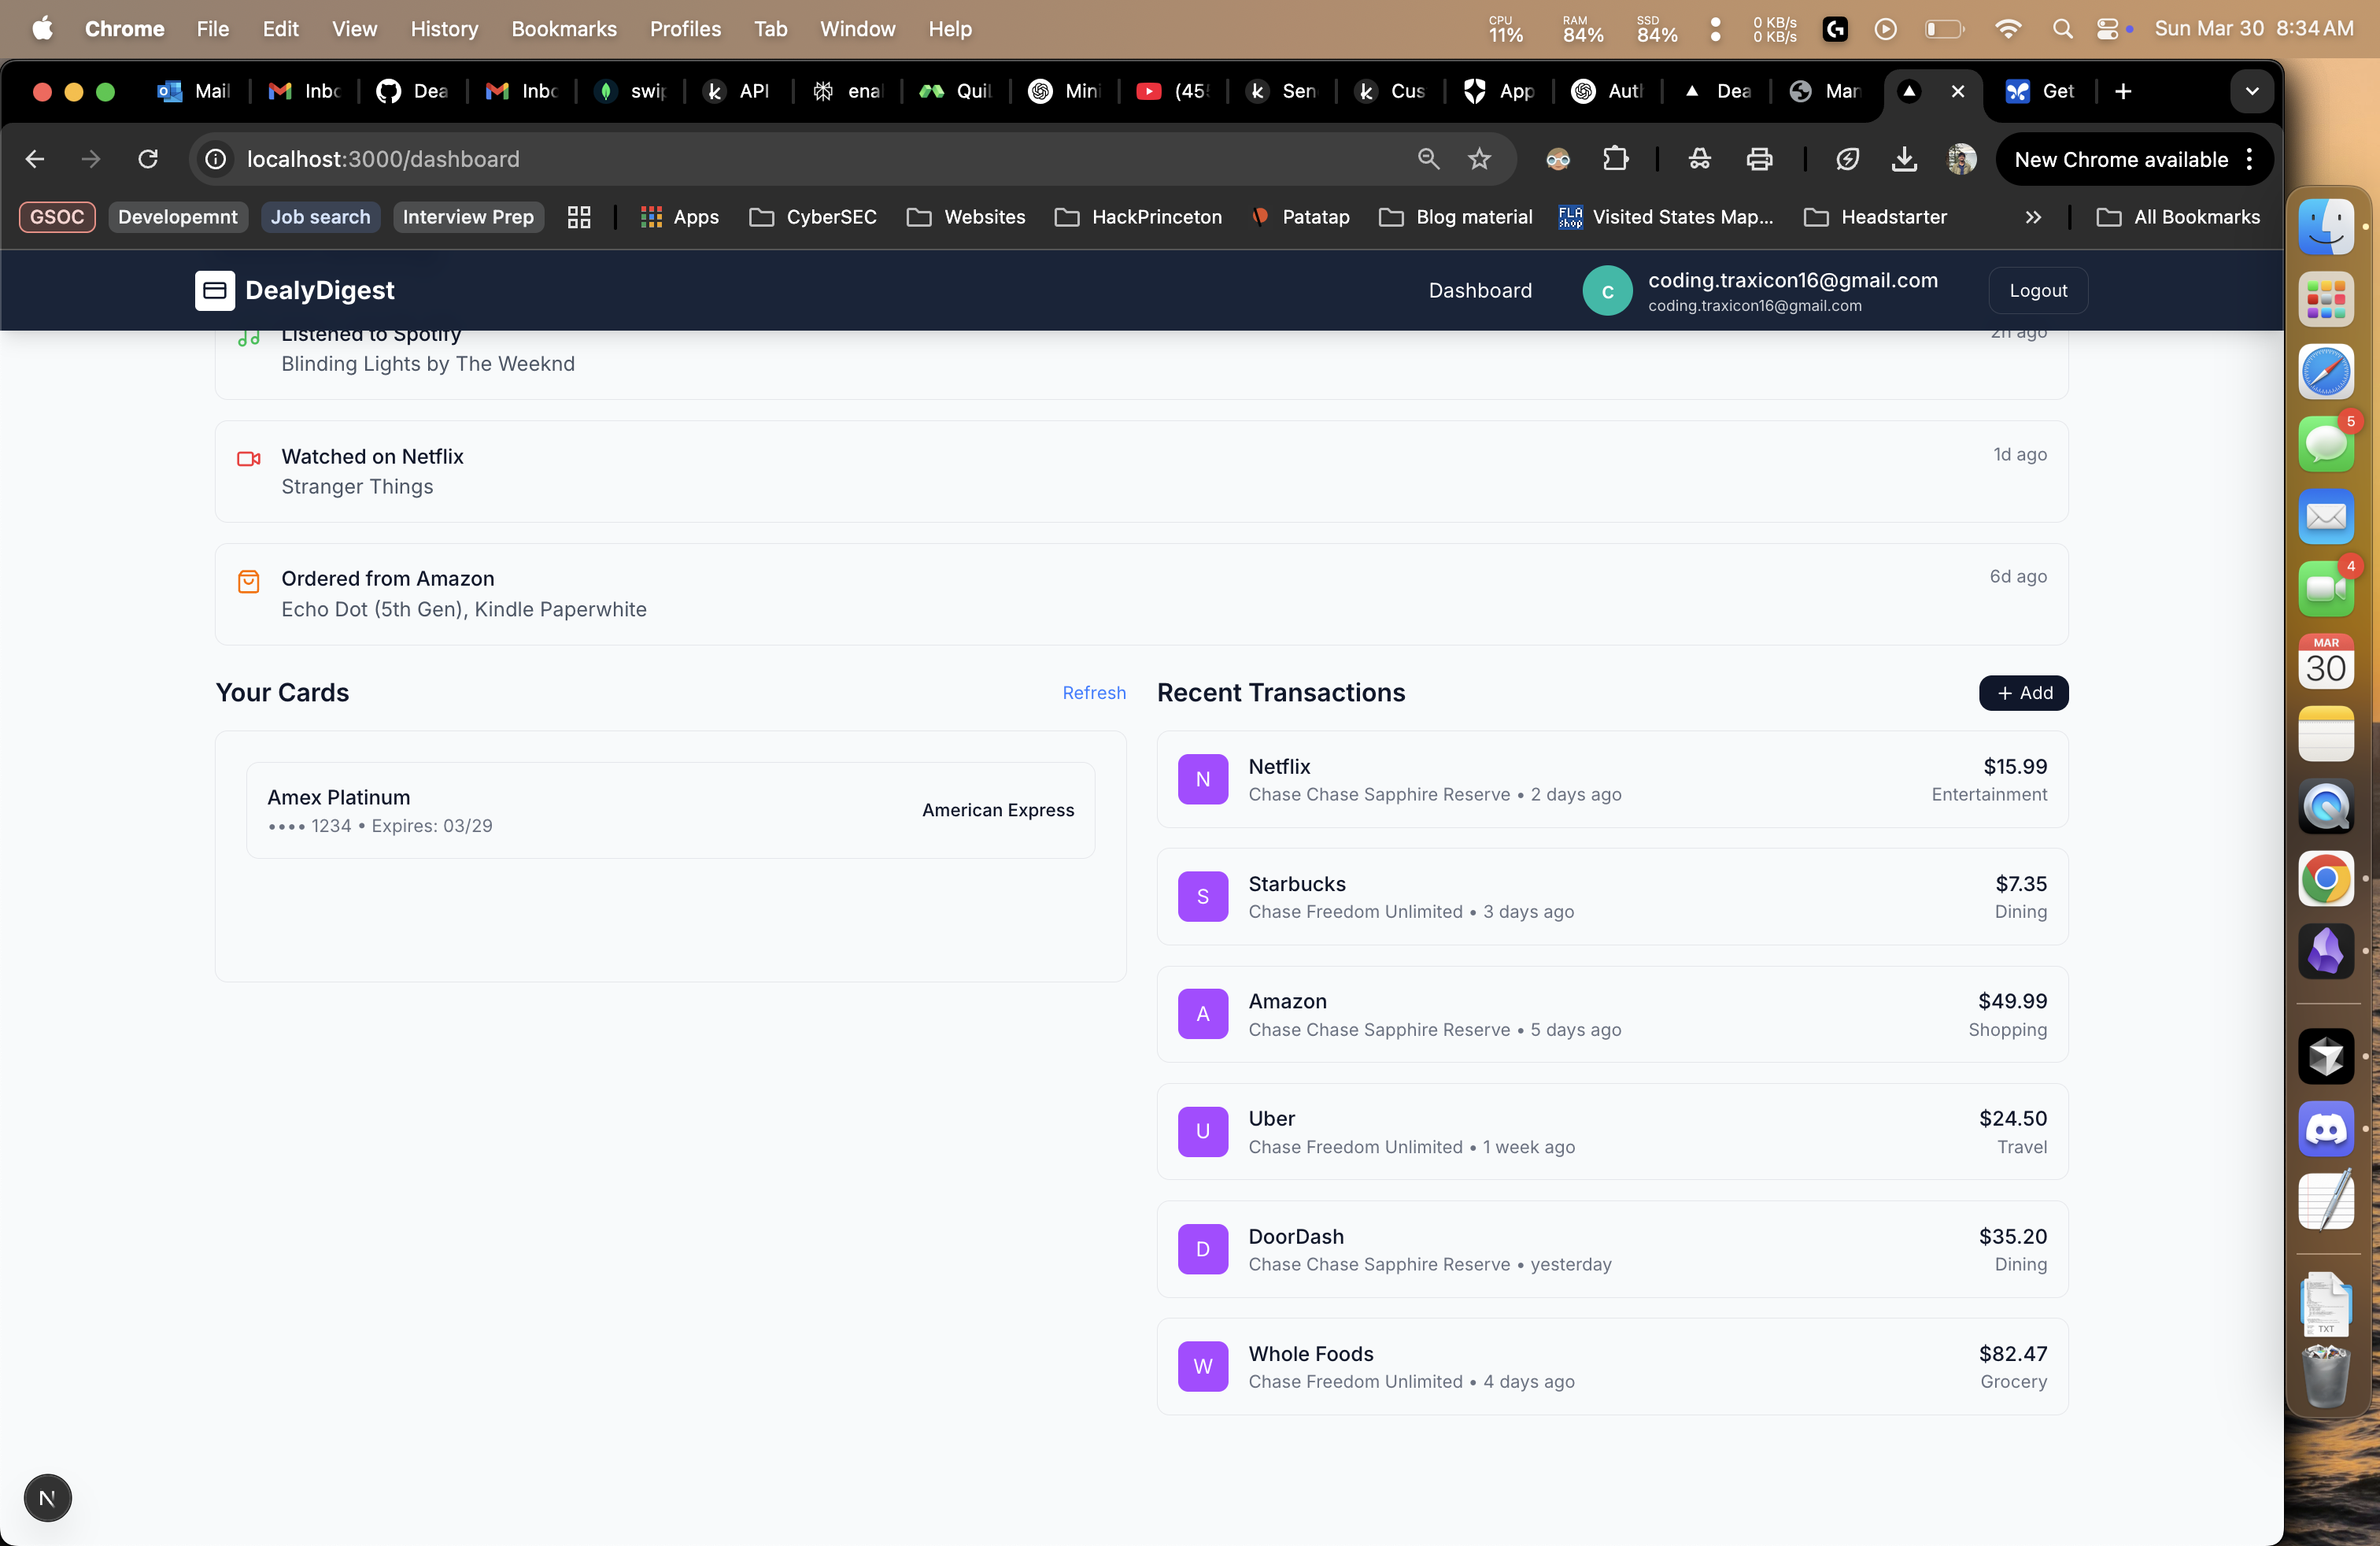Image resolution: width=2380 pixels, height=1546 pixels.
Task: Click the downloads icon in the toolbar
Action: [x=1904, y=159]
